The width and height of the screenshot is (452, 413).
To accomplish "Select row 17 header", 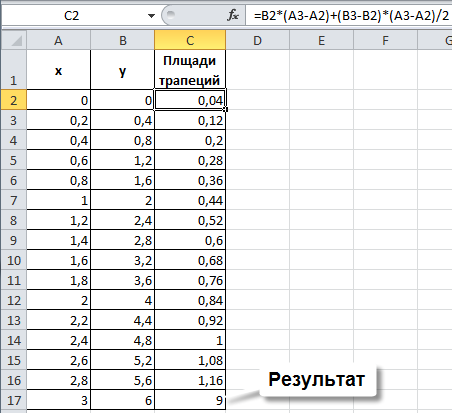I will click(14, 400).
